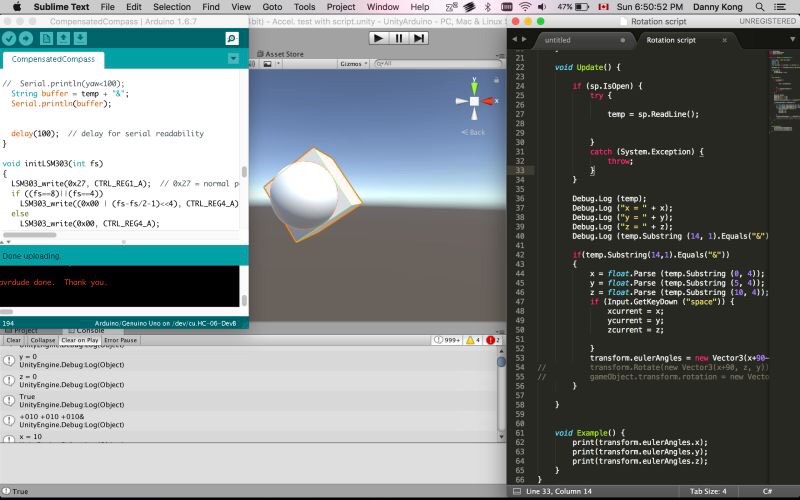Viewport: 800px width, 500px height.
Task: Toggle Clear on Play in Console
Action: tap(80, 340)
